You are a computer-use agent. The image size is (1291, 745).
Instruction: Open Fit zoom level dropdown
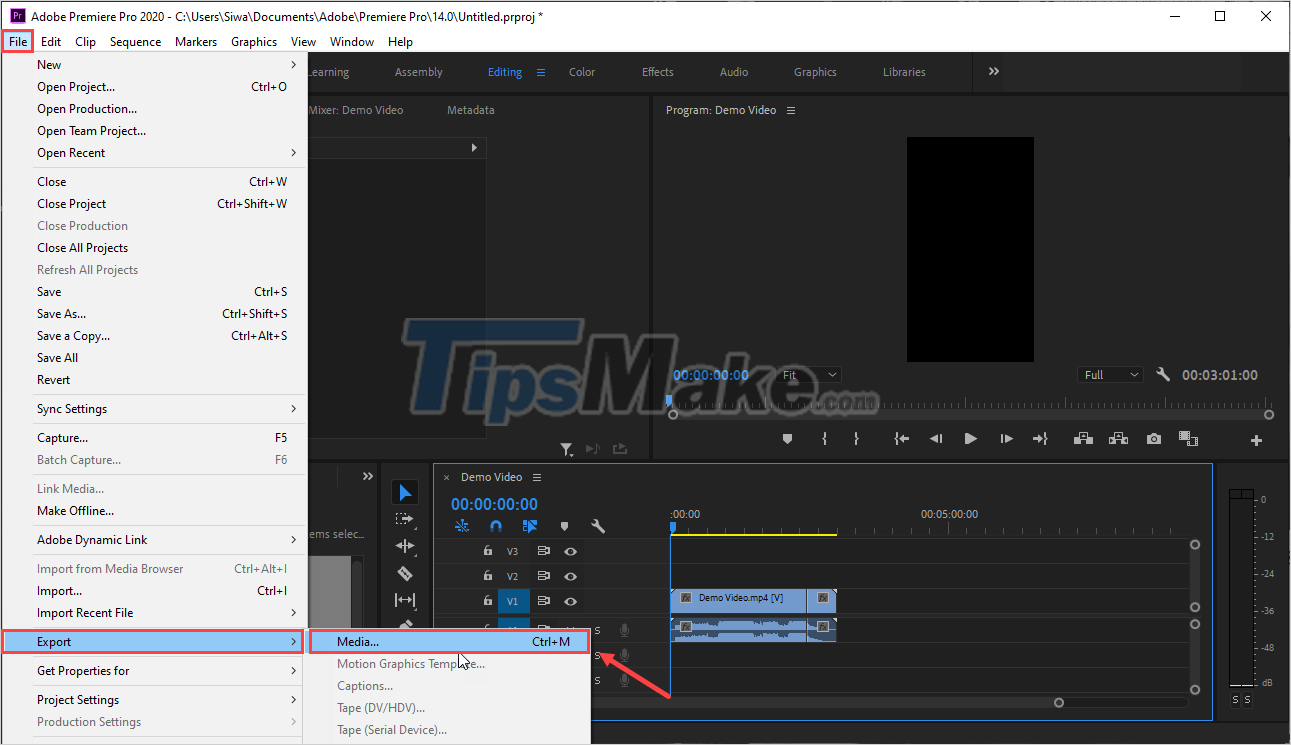(810, 375)
